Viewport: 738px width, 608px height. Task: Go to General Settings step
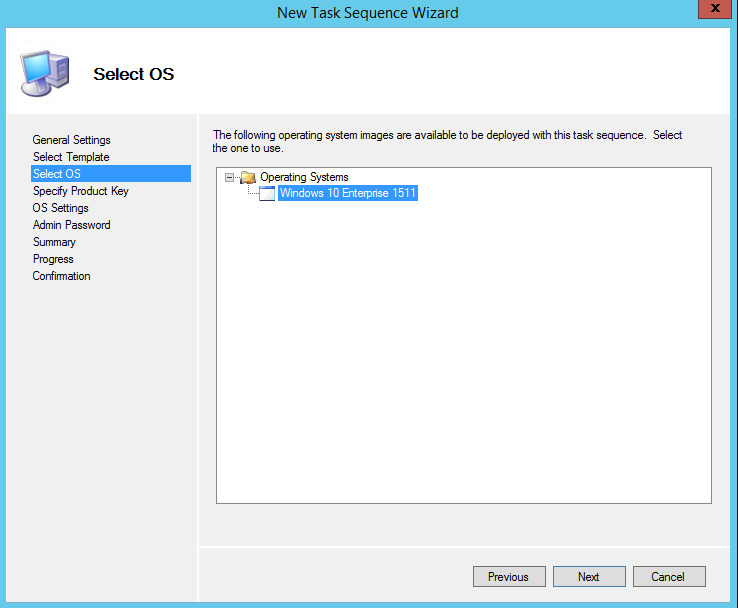(71, 140)
